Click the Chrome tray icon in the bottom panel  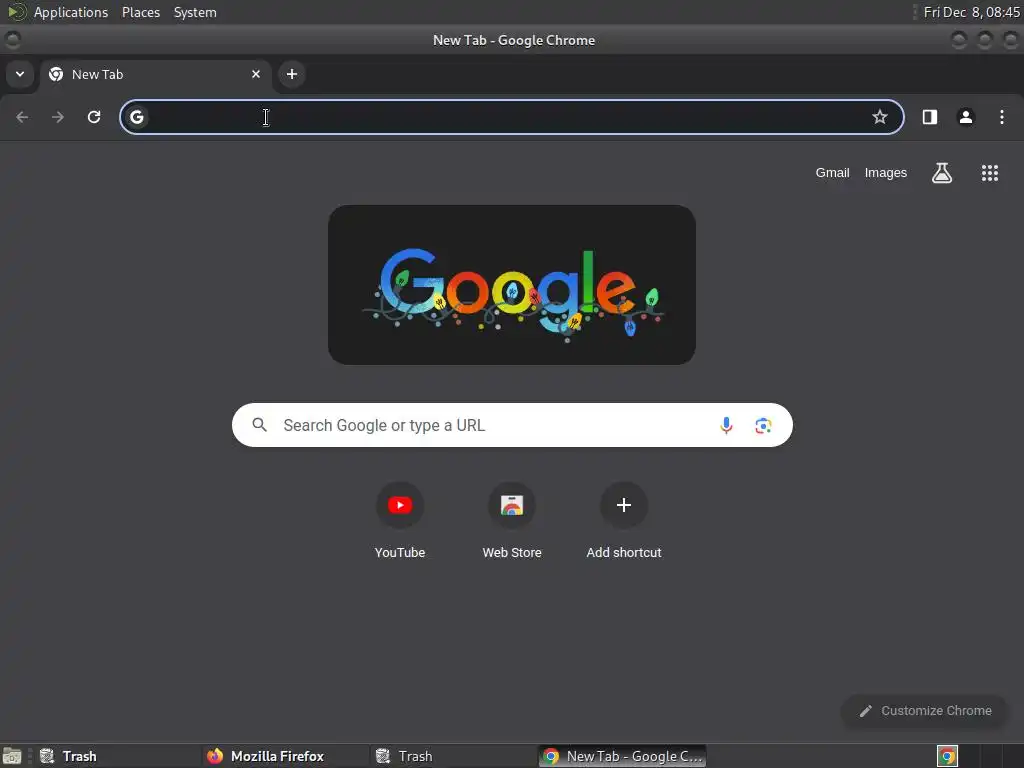tap(947, 756)
